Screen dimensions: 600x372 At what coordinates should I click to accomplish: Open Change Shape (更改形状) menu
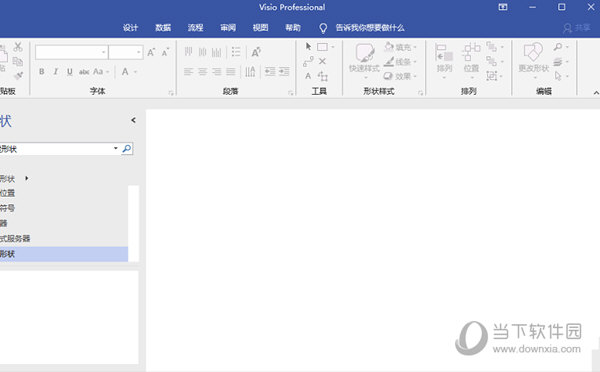coord(533,60)
